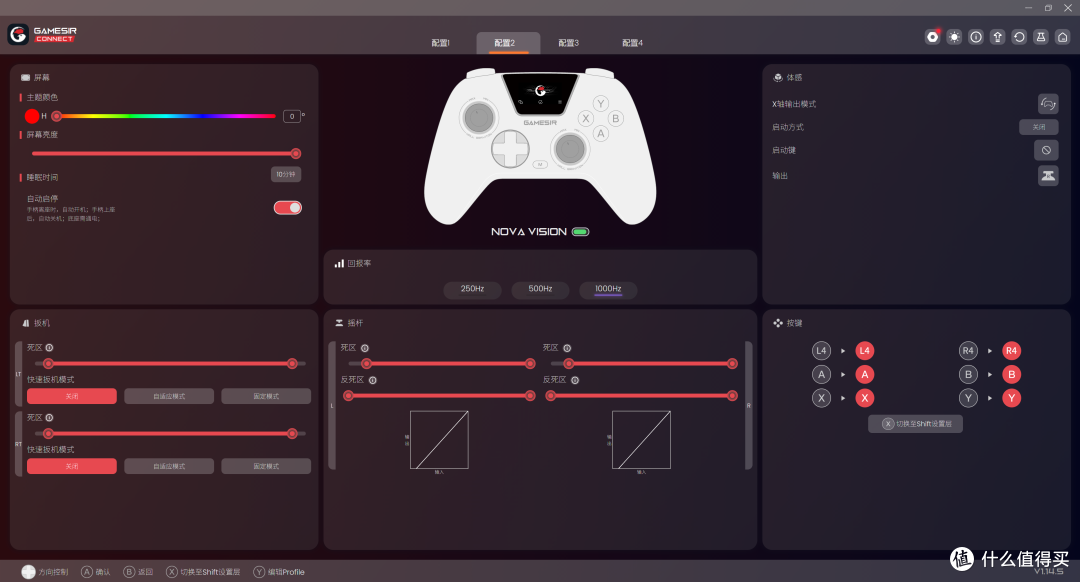Click the GameSir Connect logo
1080x582 pixels.
point(42,34)
